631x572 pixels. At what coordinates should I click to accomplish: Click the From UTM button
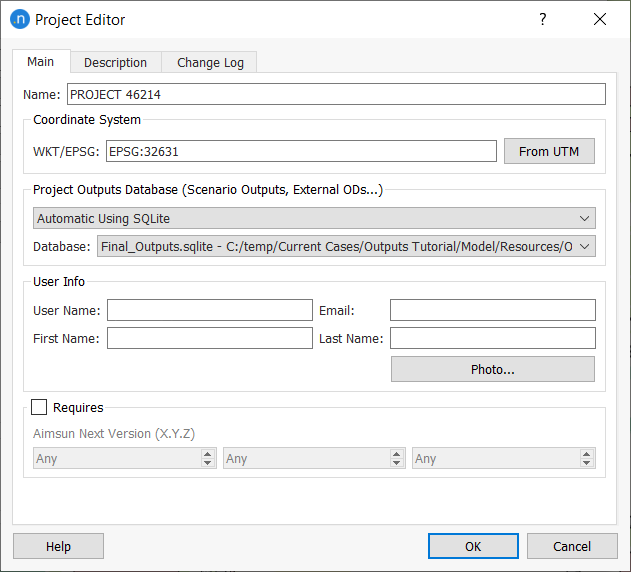(549, 151)
